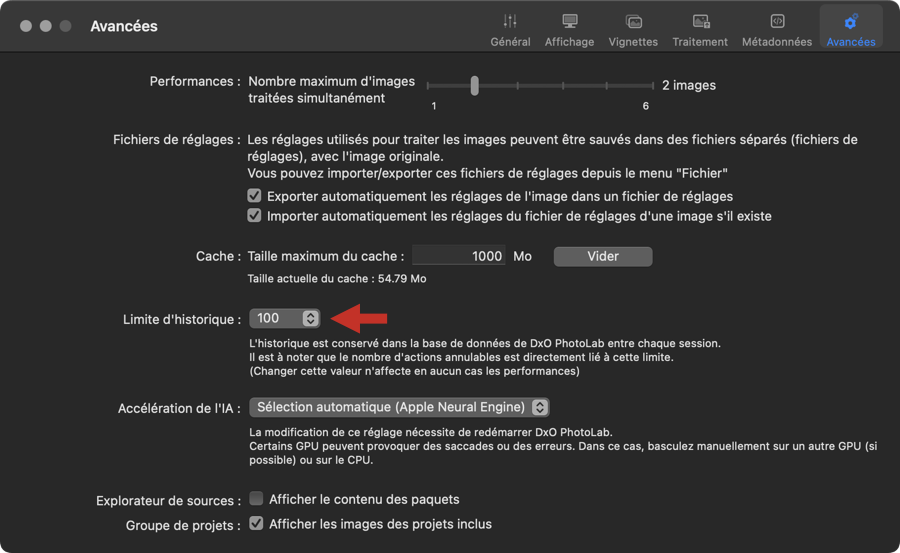This screenshot has width=900, height=553.
Task: Open the Général preferences tab icon
Action: 510,21
